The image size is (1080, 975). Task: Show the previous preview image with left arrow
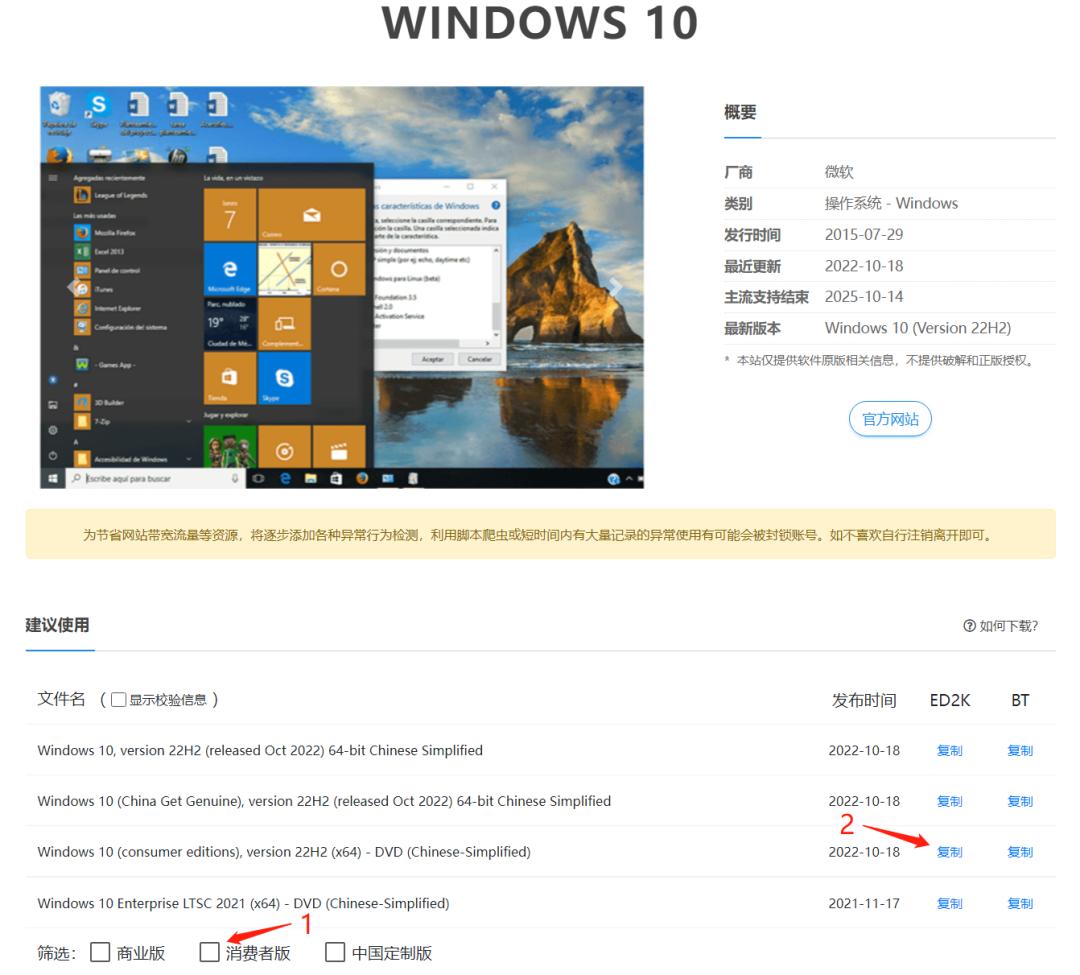72,287
